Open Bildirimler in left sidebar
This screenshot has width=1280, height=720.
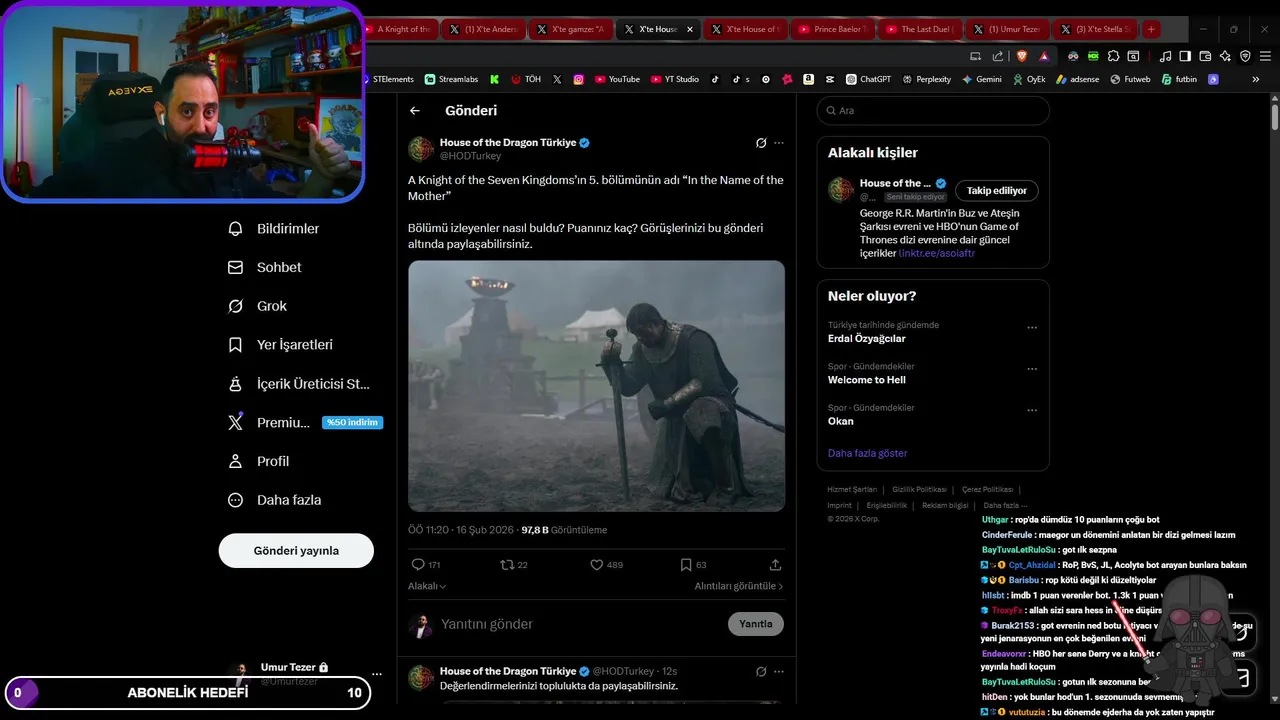click(x=274, y=229)
